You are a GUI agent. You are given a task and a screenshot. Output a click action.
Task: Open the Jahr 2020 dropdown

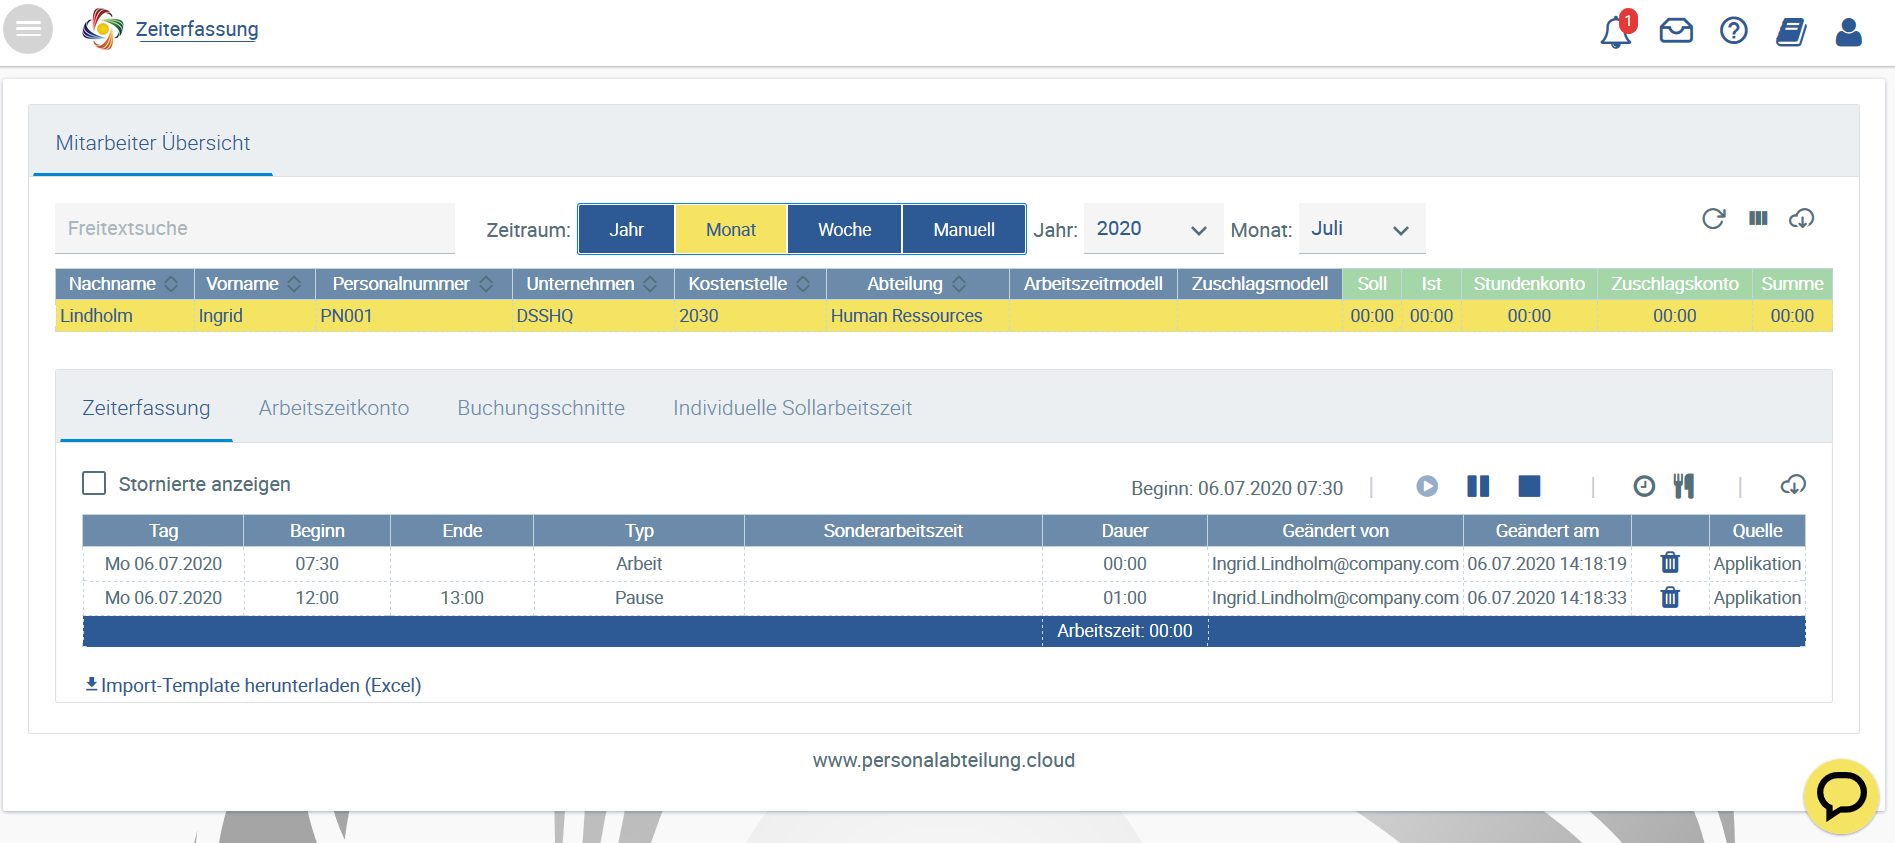(1153, 229)
